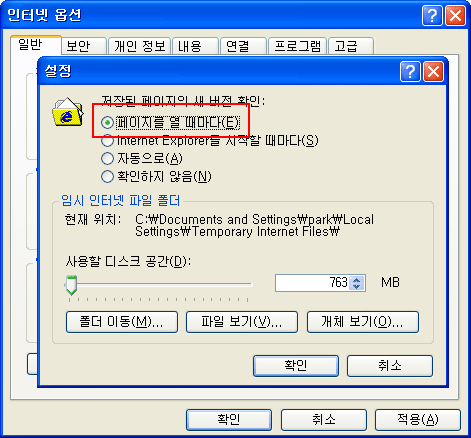This screenshot has height=438, width=471.
Task: Increase disk space with stepper up arrow
Action: pos(357,279)
